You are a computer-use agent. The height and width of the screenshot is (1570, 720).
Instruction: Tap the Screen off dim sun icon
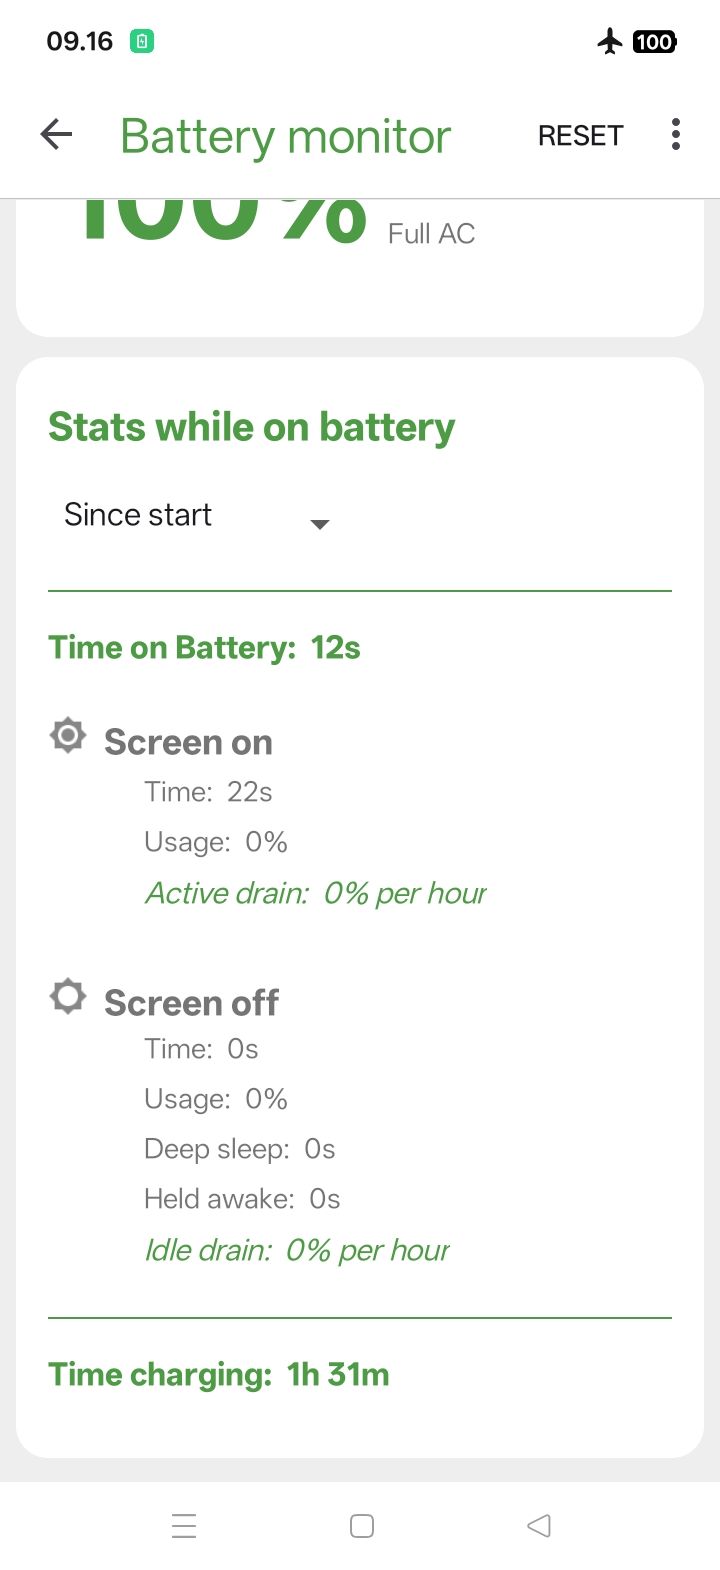(68, 997)
